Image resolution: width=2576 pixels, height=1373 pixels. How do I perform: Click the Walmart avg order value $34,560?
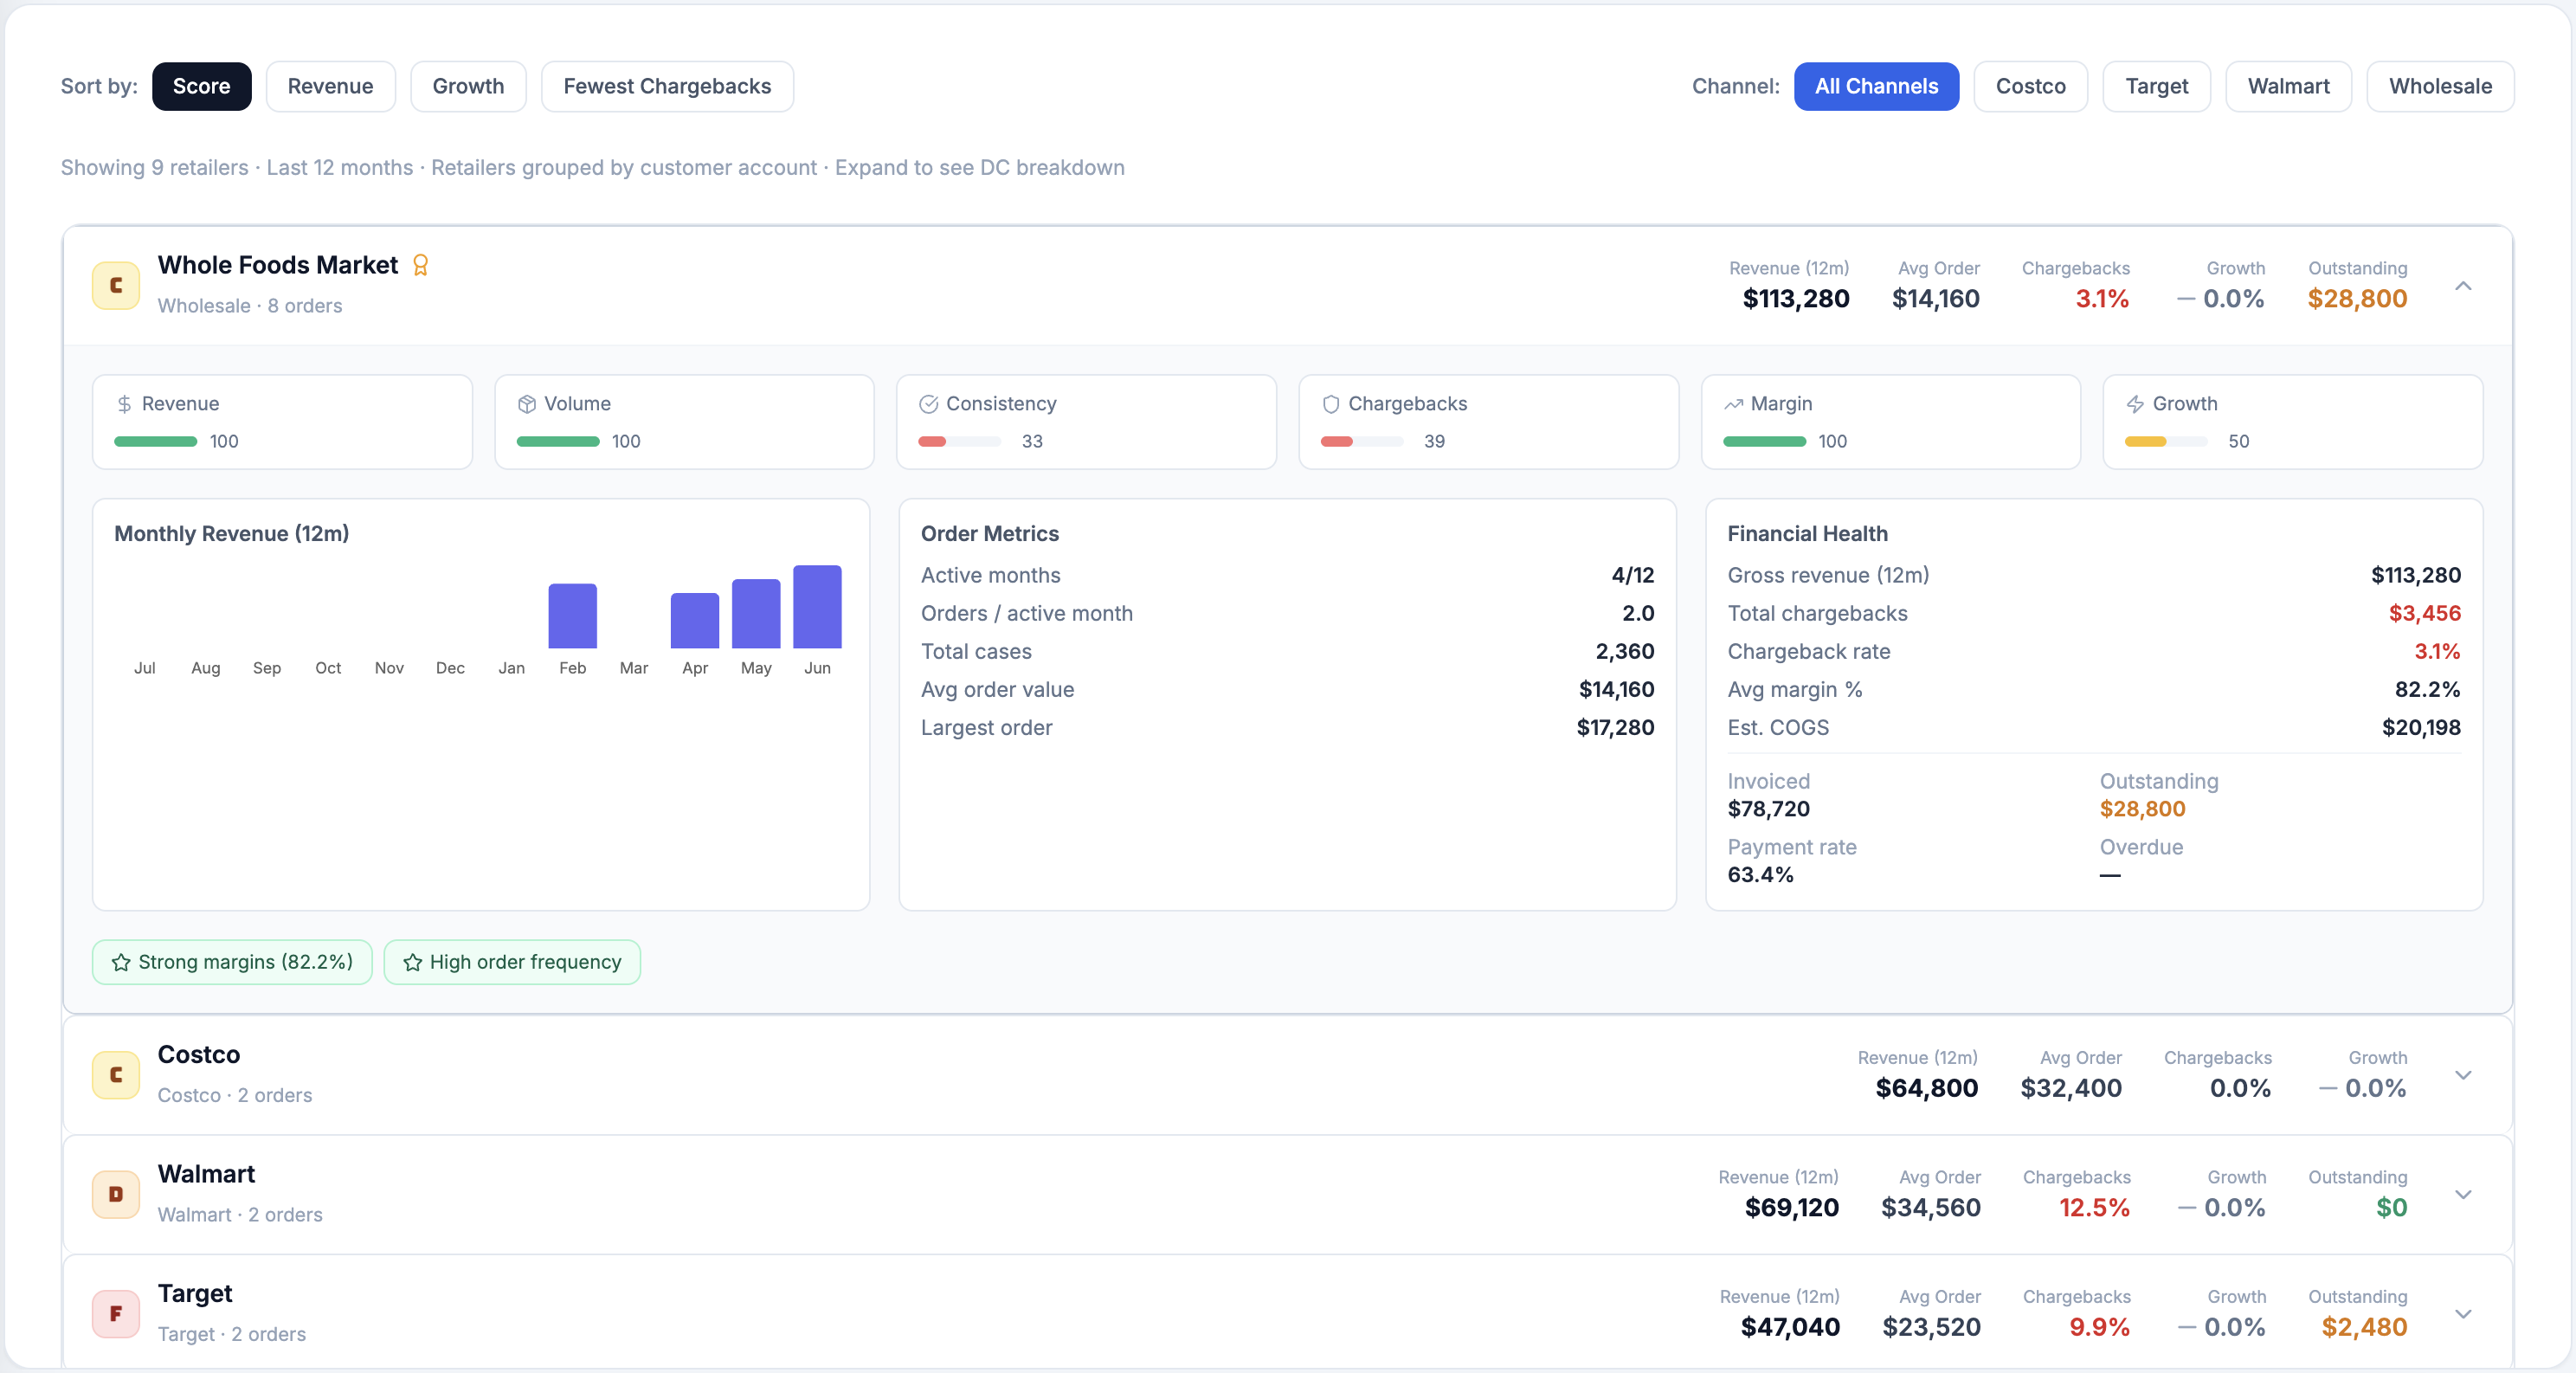(x=1931, y=1208)
